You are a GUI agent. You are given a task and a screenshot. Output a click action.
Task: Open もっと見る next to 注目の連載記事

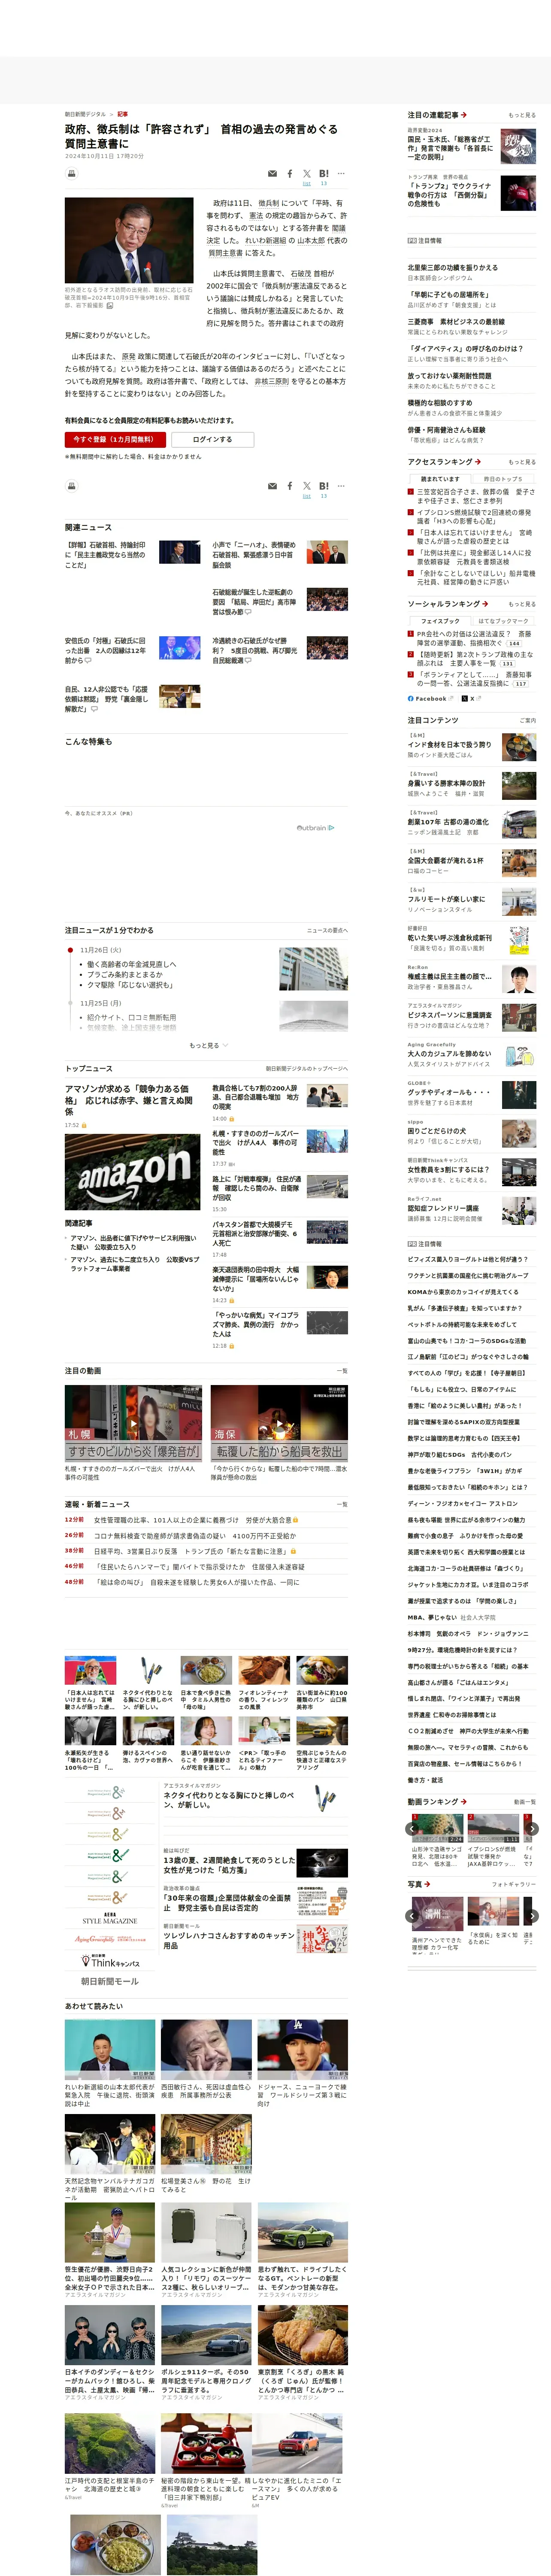521,115
